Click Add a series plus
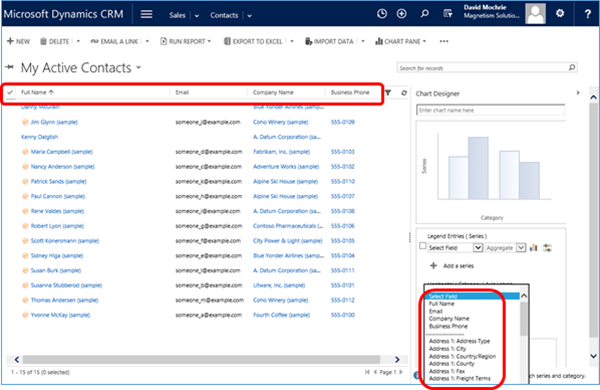The width and height of the screenshot is (600, 390). [434, 266]
